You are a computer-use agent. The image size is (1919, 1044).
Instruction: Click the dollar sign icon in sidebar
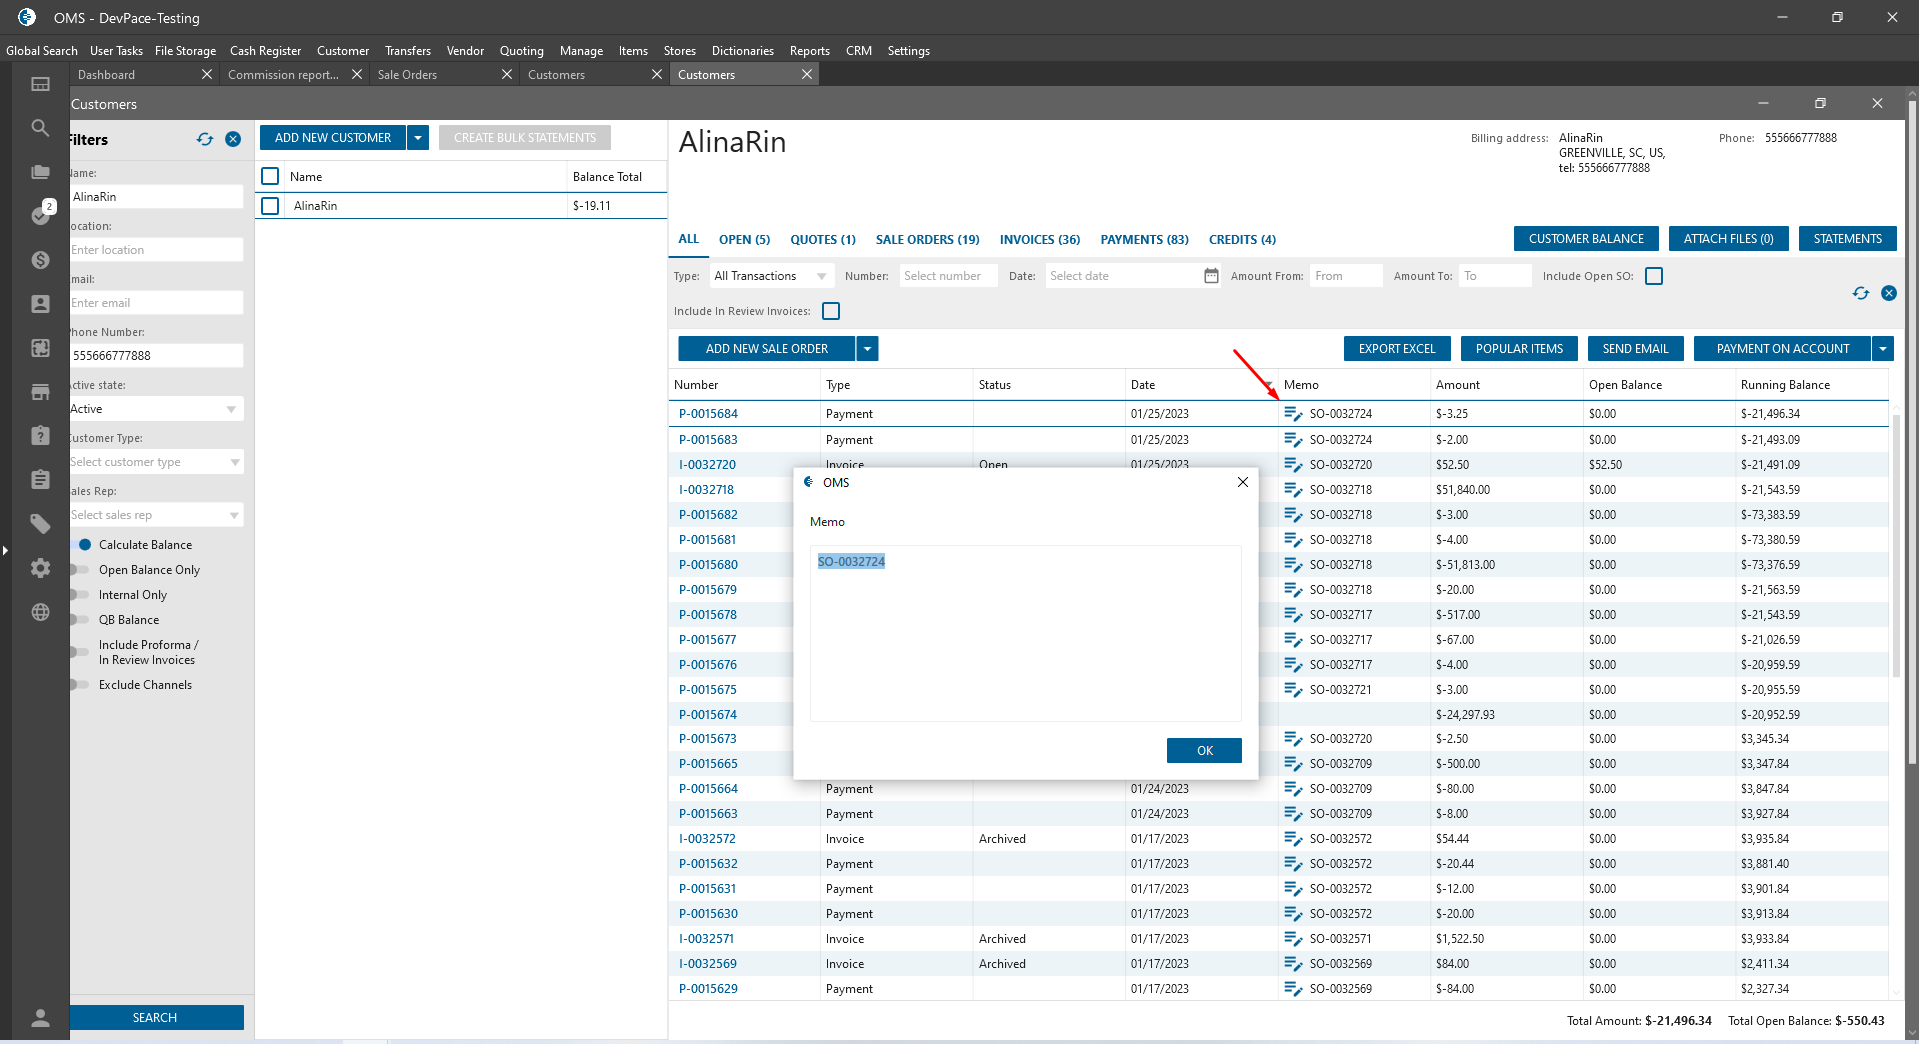tap(40, 260)
